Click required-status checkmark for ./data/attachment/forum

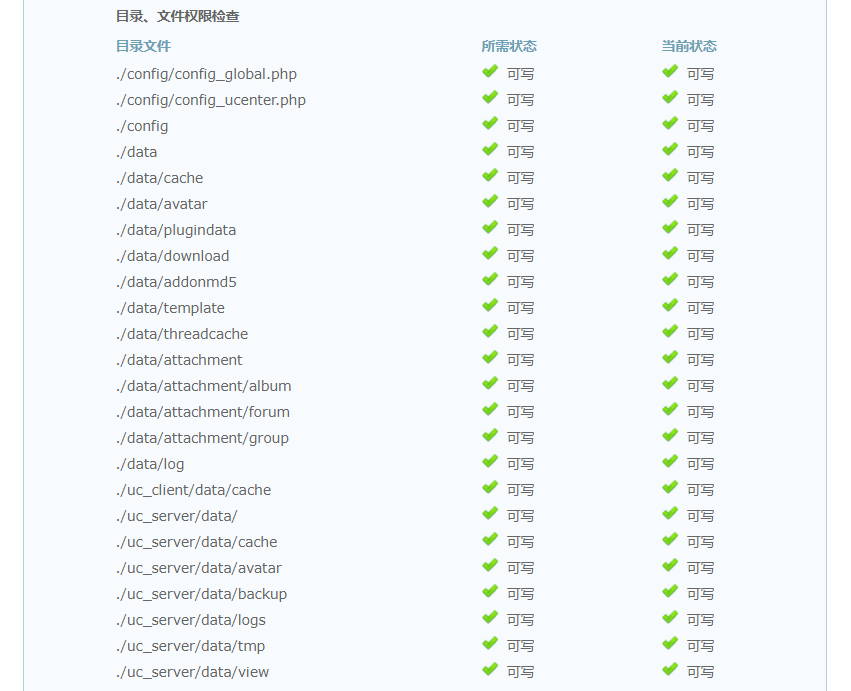tap(490, 410)
